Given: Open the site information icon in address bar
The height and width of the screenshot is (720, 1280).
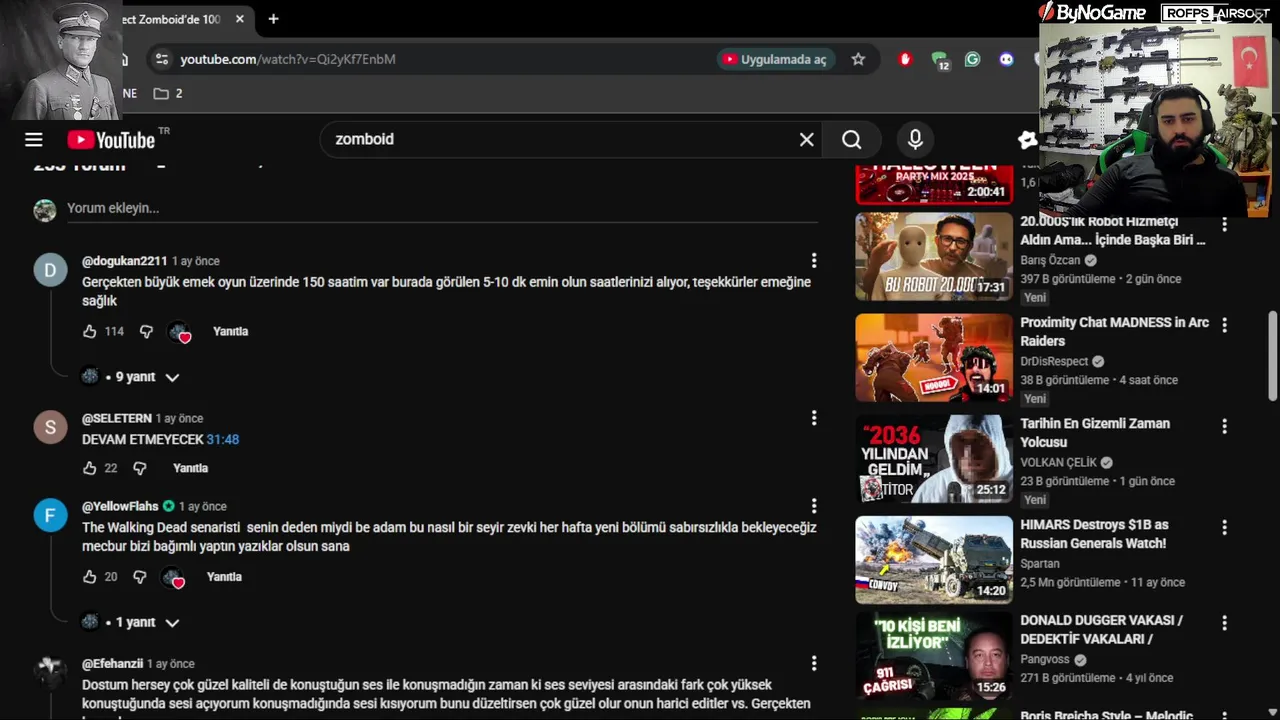Looking at the screenshot, I should click(162, 59).
